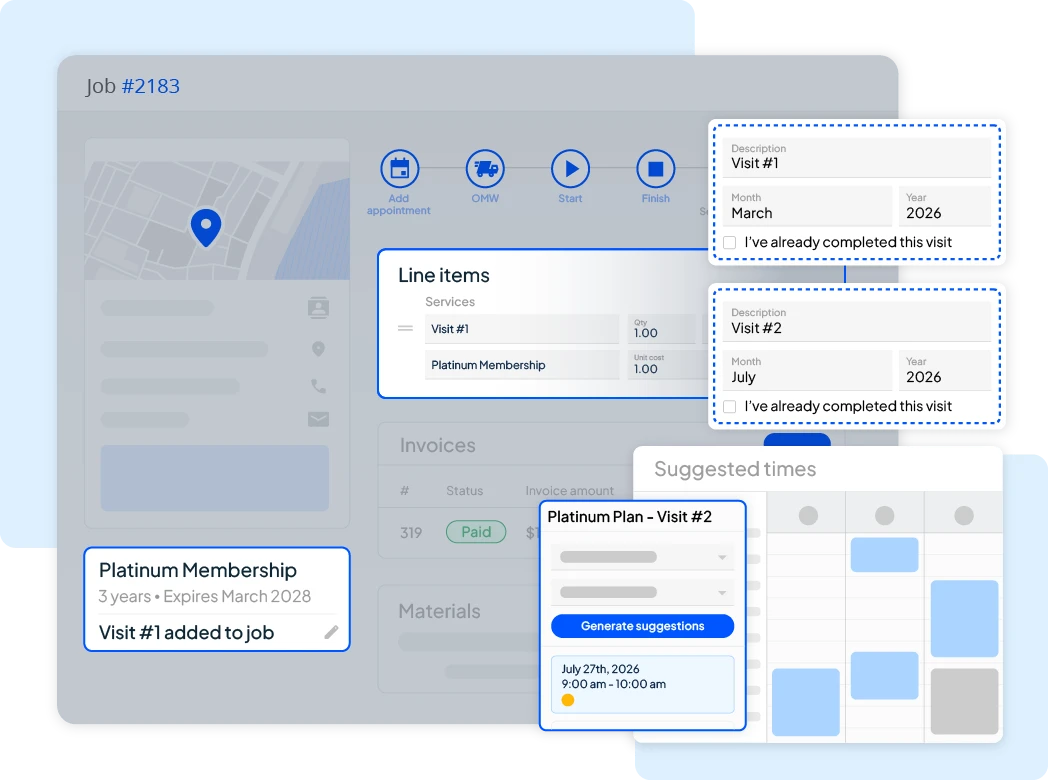Click the Finish stop icon
The image size is (1048, 780).
pos(656,169)
